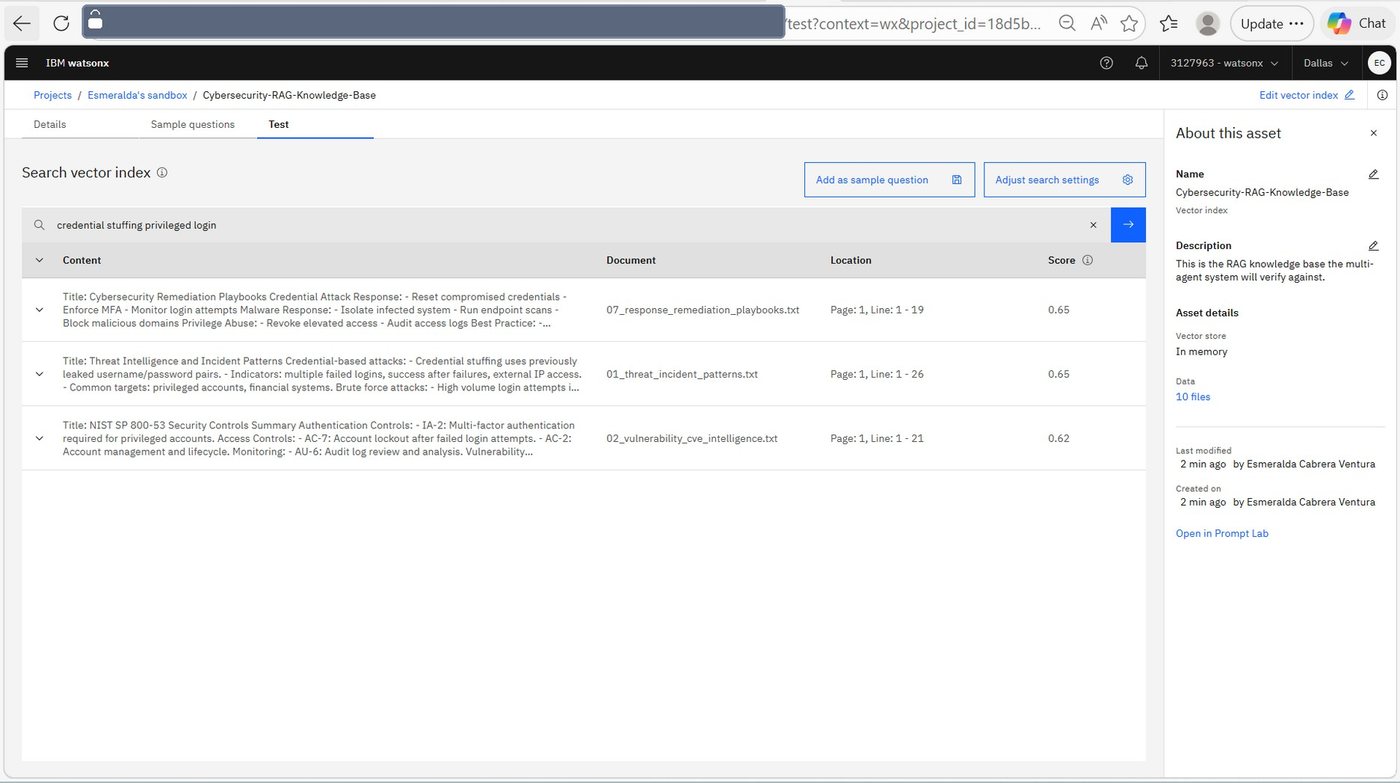Click the Document column header
1400x783 pixels.
pos(631,260)
